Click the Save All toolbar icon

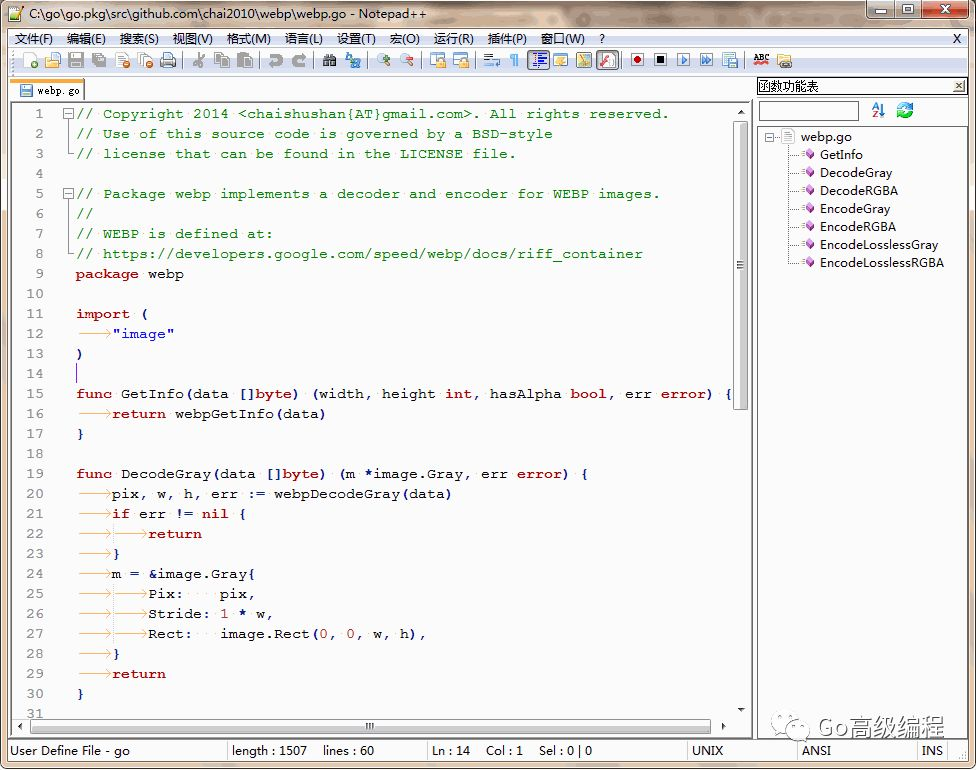tap(99, 60)
